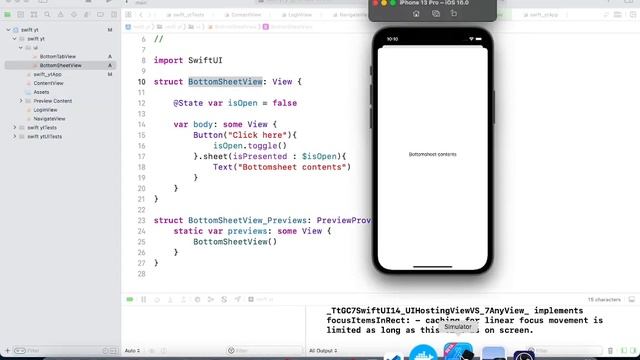Click Debug View Hierarchy icon

[x=197, y=300]
